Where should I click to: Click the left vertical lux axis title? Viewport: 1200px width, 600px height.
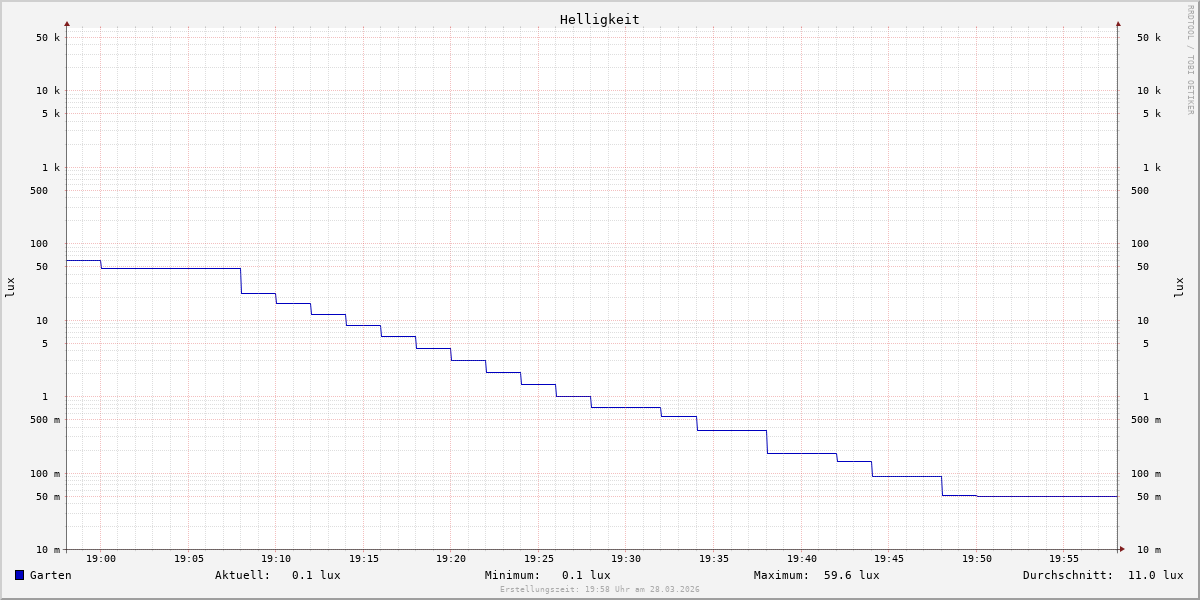[x=10, y=287]
